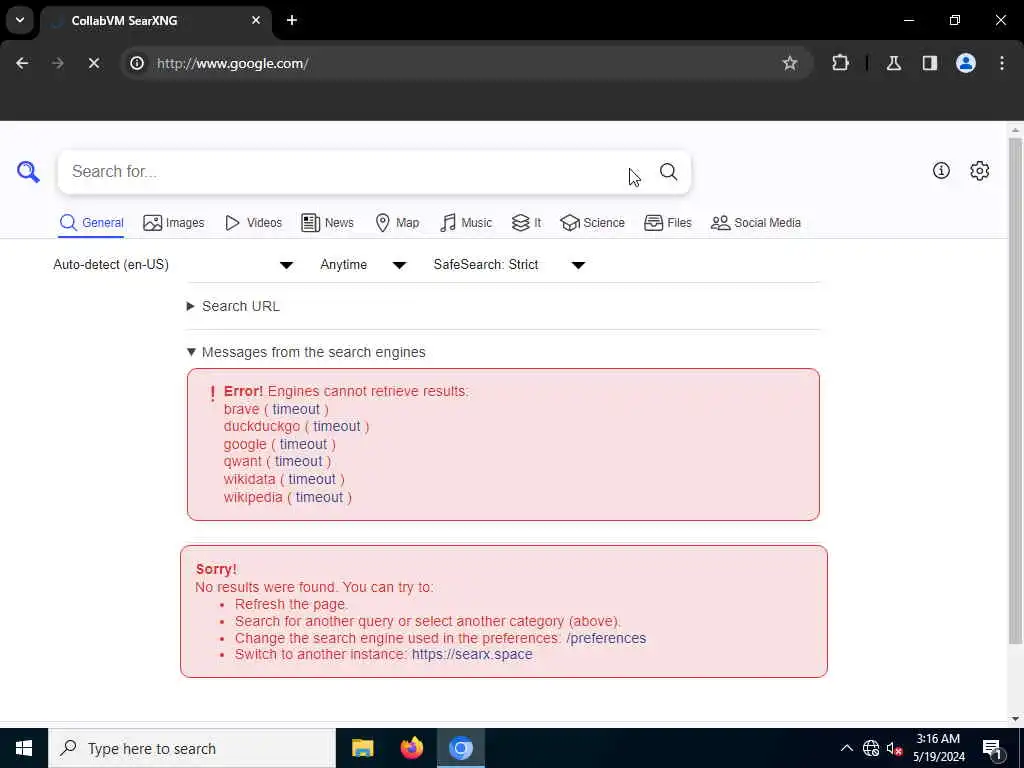Switch to the Map category
1024x768 pixels.
click(397, 223)
